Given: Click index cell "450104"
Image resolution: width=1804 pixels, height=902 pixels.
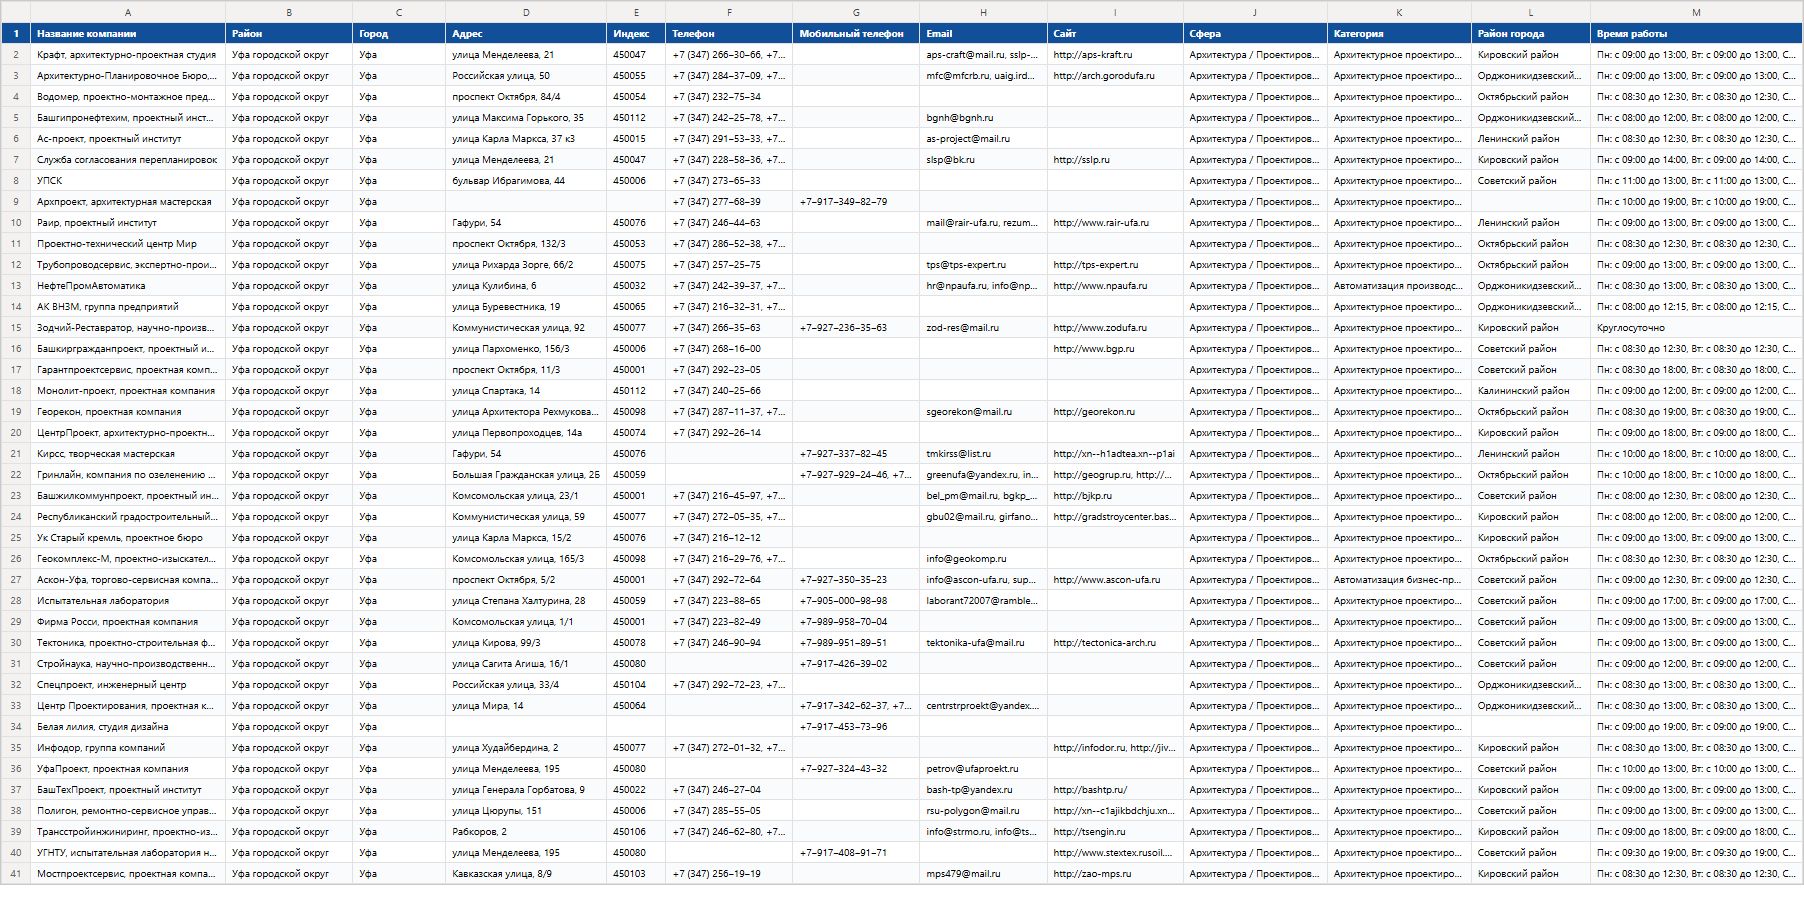Looking at the screenshot, I should (x=636, y=684).
